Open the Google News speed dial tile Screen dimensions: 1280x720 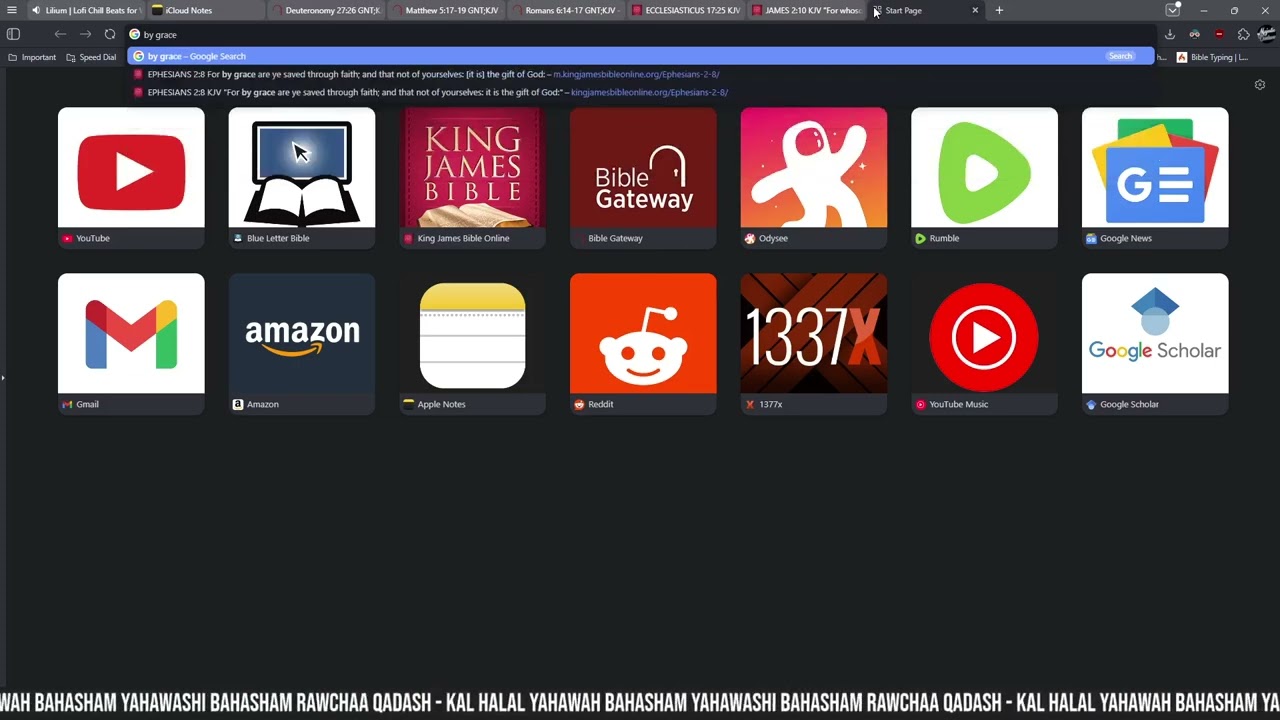point(1155,178)
